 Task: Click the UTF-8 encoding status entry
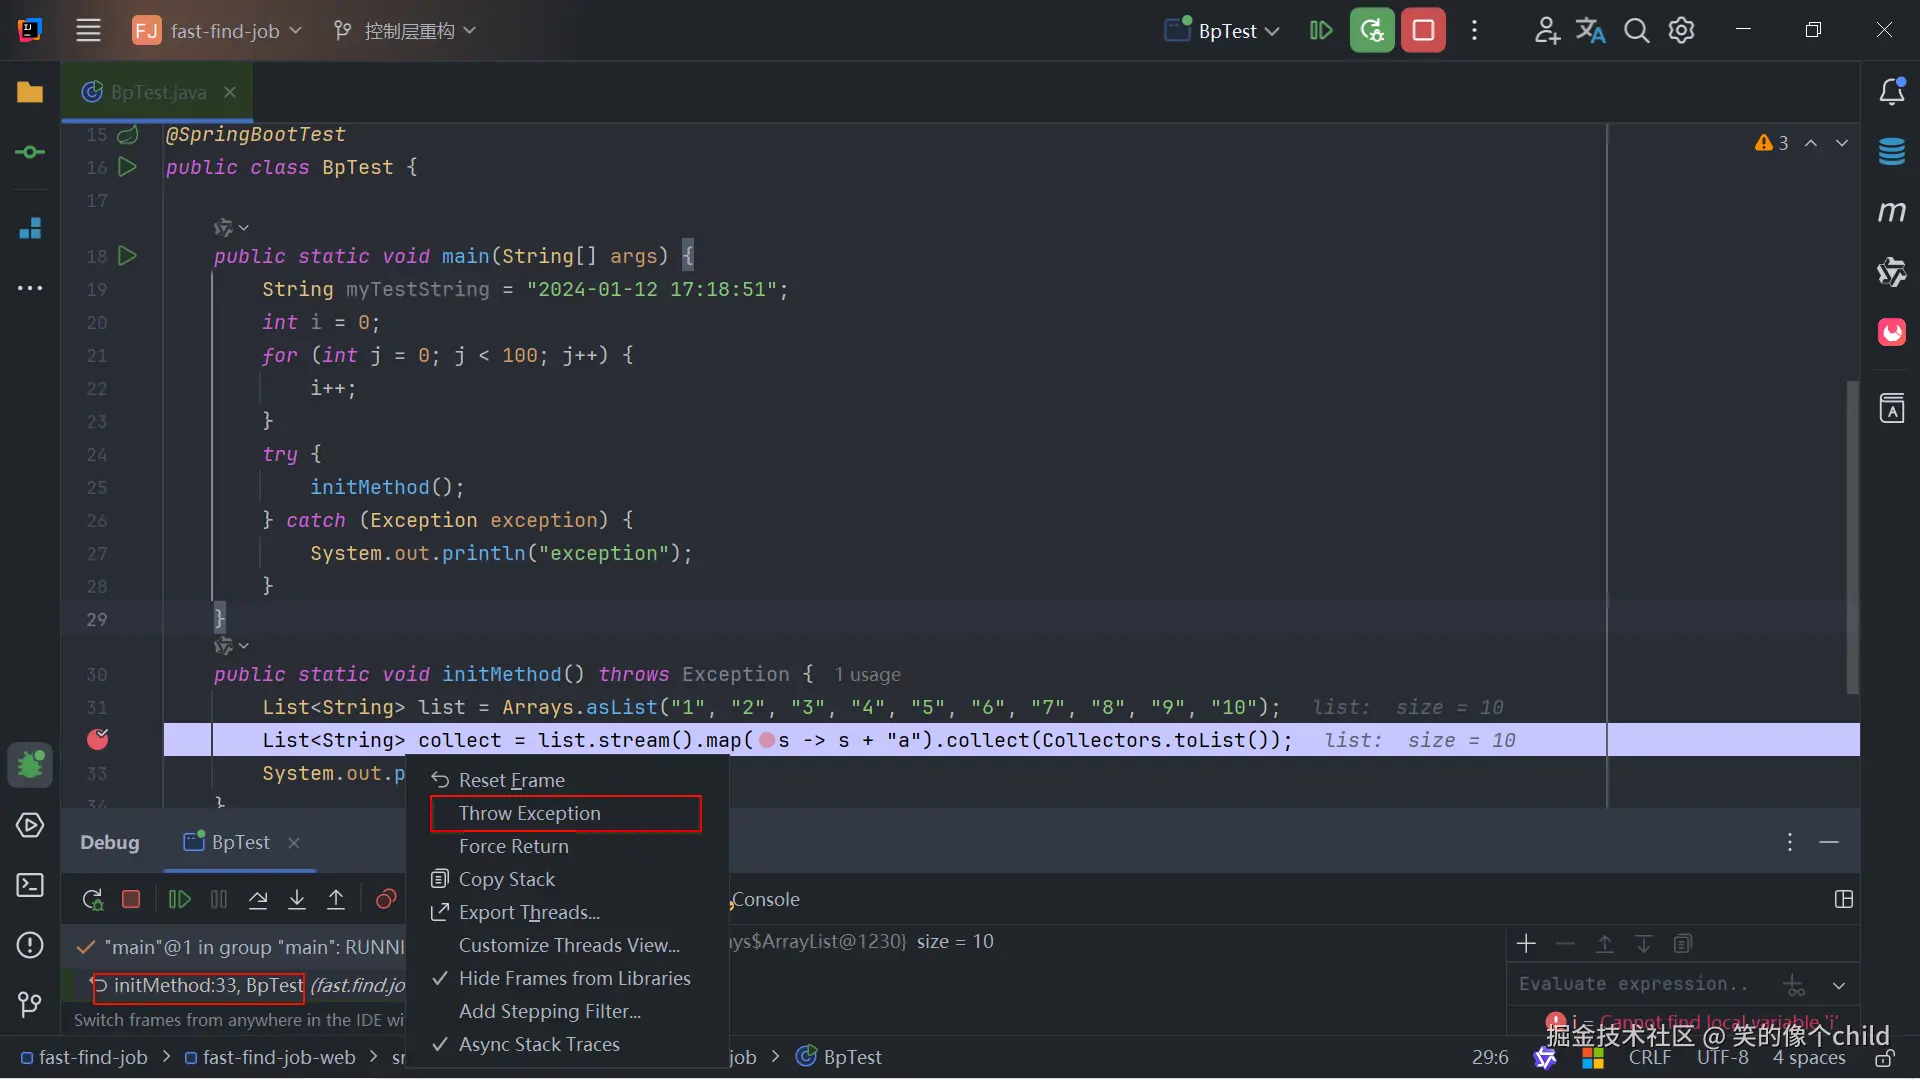click(1722, 1058)
